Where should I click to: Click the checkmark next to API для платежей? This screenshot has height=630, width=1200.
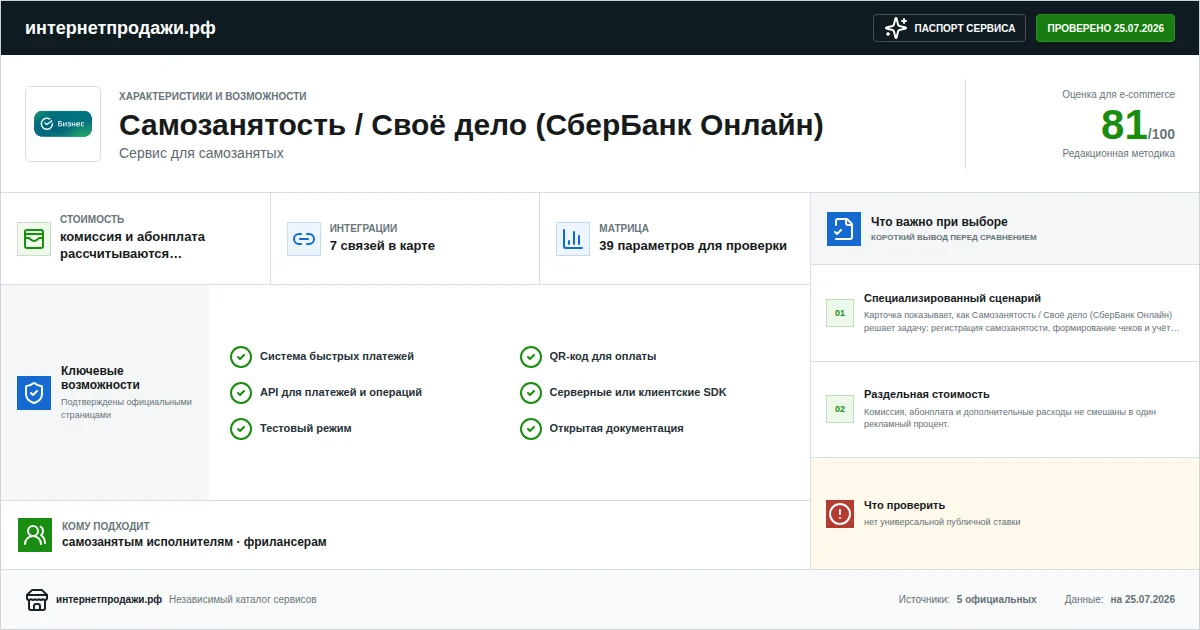tap(241, 393)
